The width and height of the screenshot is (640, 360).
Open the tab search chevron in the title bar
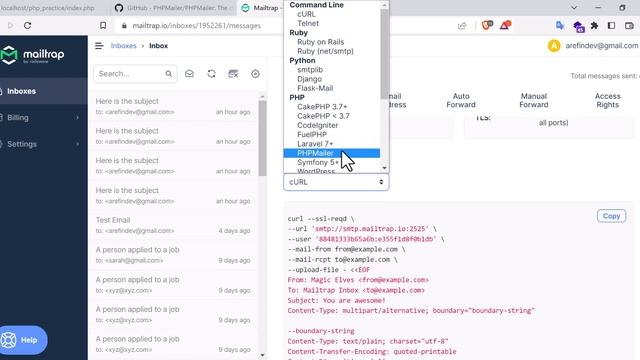574,8
